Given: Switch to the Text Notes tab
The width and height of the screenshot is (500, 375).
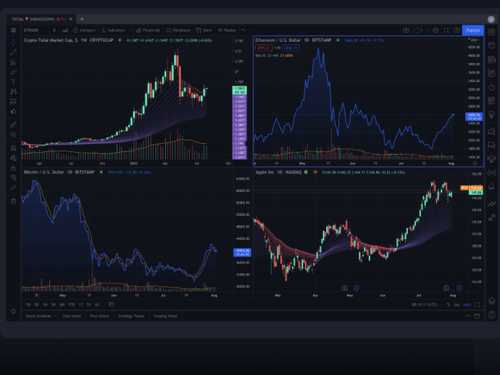Looking at the screenshot, I should (72, 316).
